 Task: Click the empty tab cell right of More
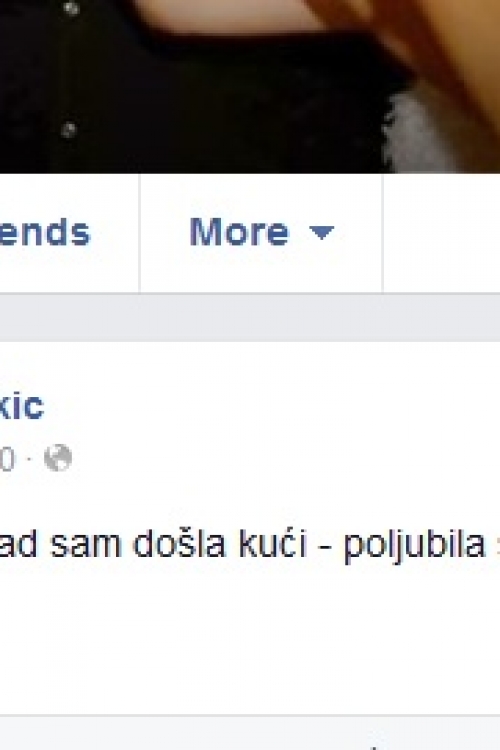click(x=442, y=233)
